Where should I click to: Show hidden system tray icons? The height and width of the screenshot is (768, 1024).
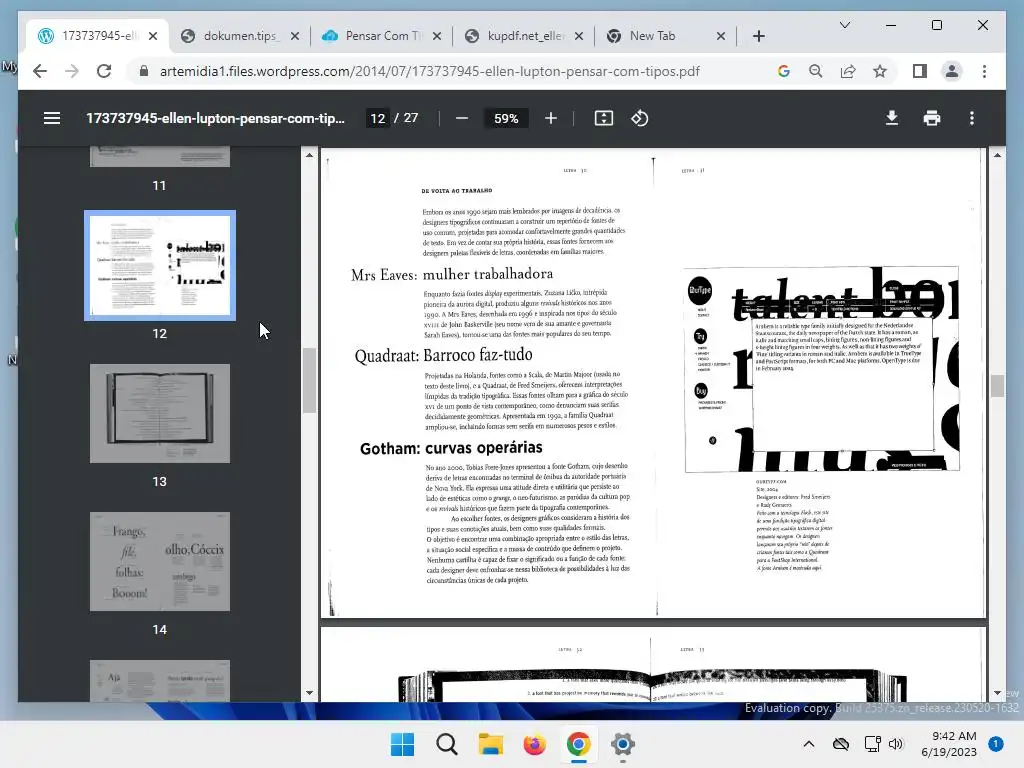808,744
